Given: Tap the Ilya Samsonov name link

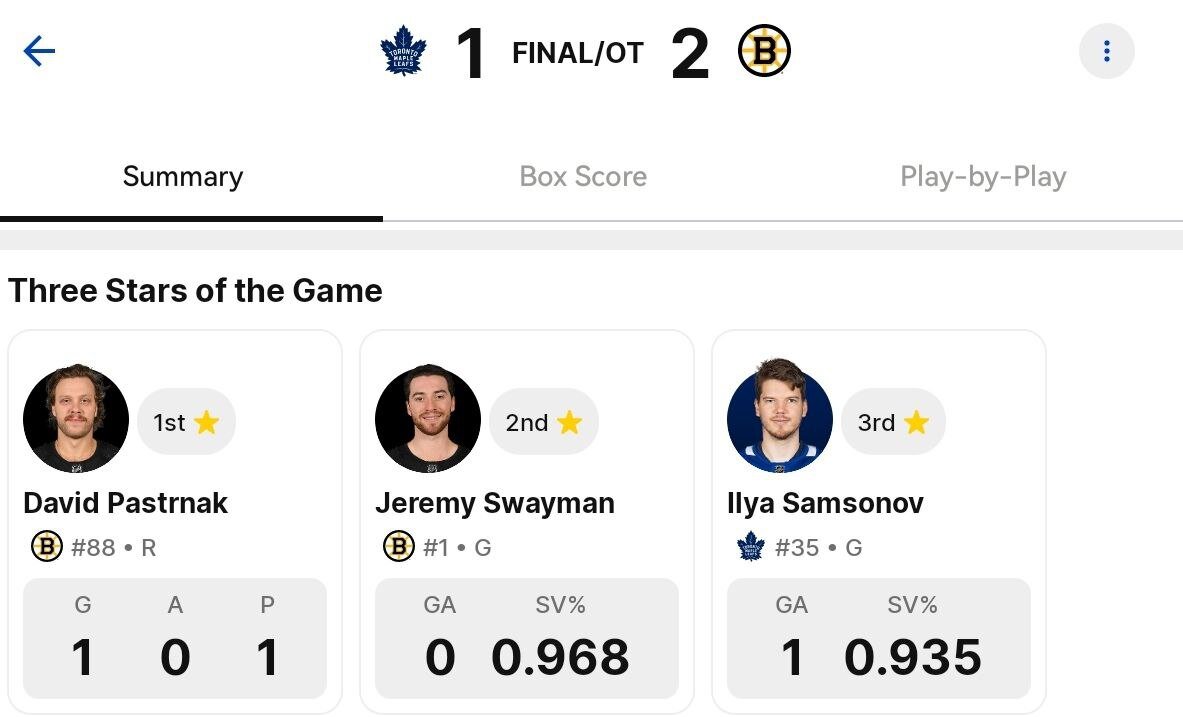Looking at the screenshot, I should [825, 502].
